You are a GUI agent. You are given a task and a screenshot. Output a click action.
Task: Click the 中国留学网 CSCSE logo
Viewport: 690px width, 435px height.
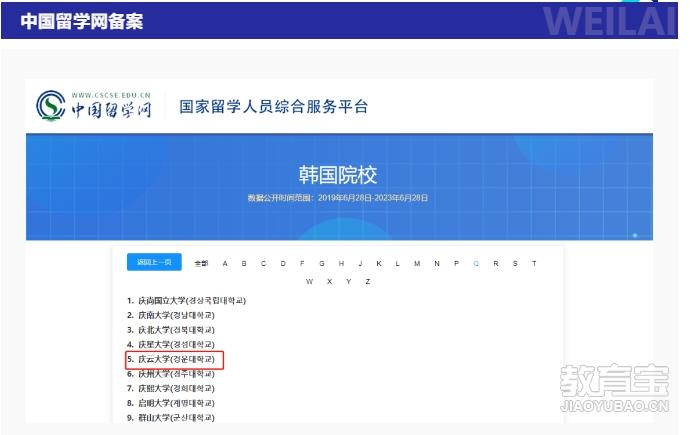point(94,106)
